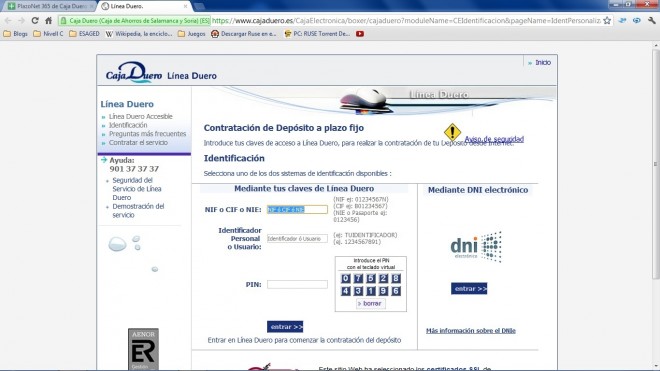This screenshot has width=660, height=371.
Task: Click the DNI electrónico logo
Action: click(x=476, y=247)
